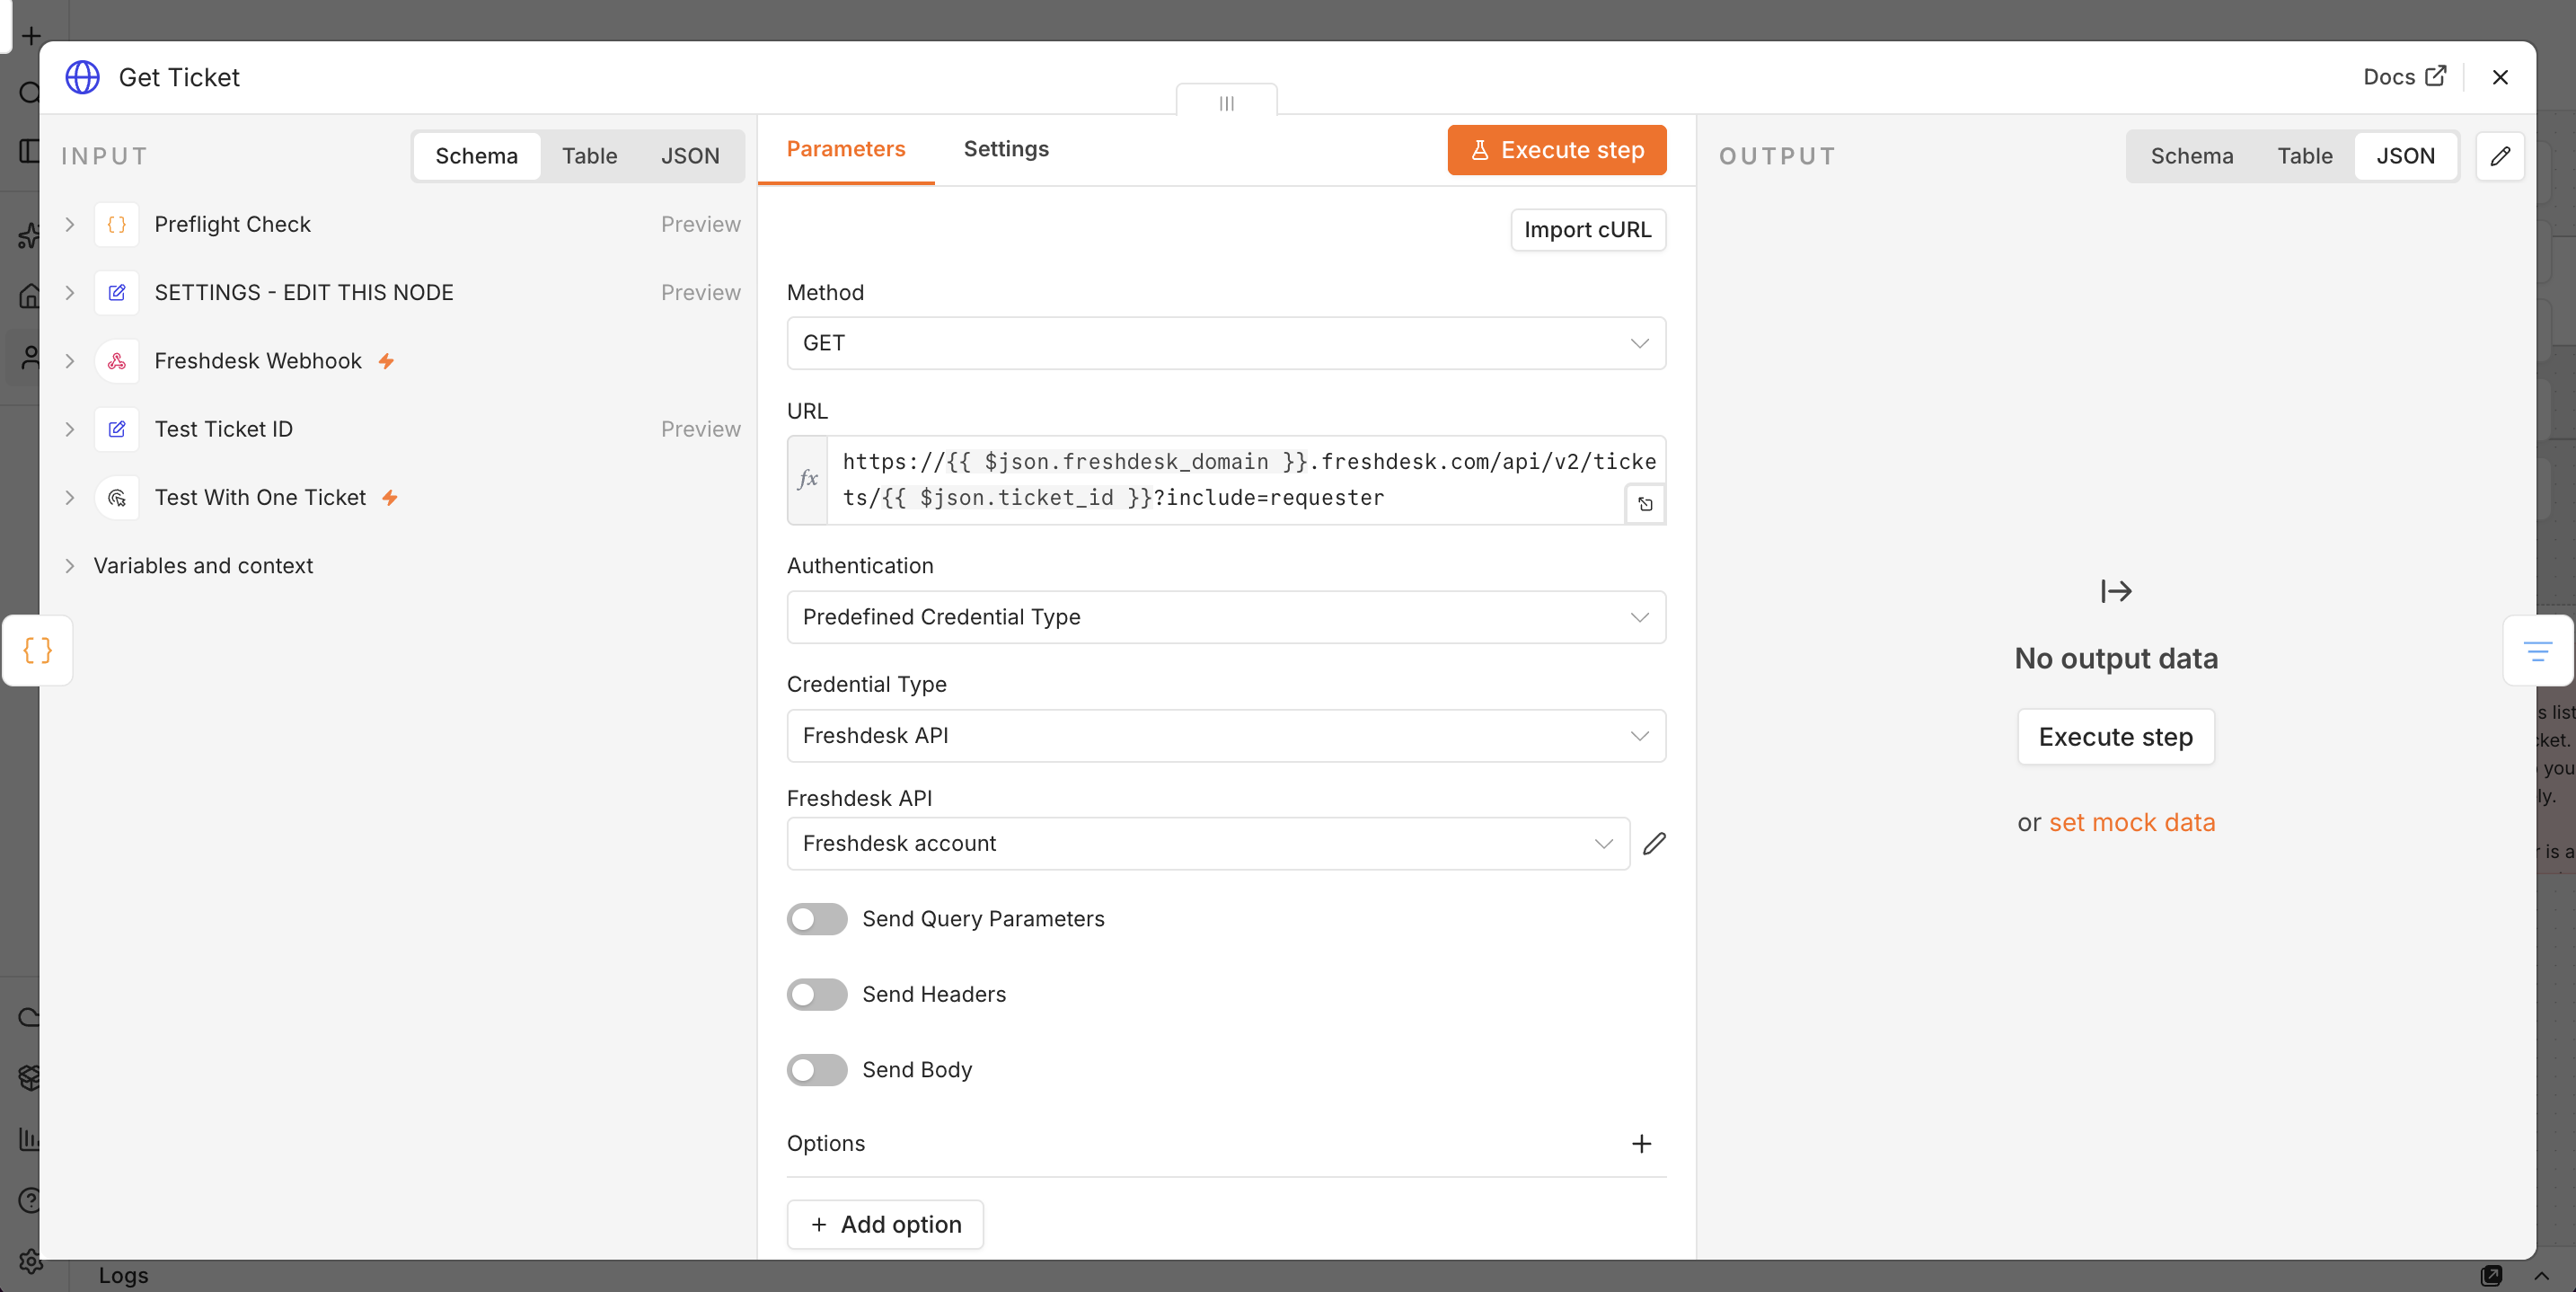The height and width of the screenshot is (1292, 2576).
Task: Edit the Freshdesk account credential with pencil
Action: click(x=1654, y=844)
